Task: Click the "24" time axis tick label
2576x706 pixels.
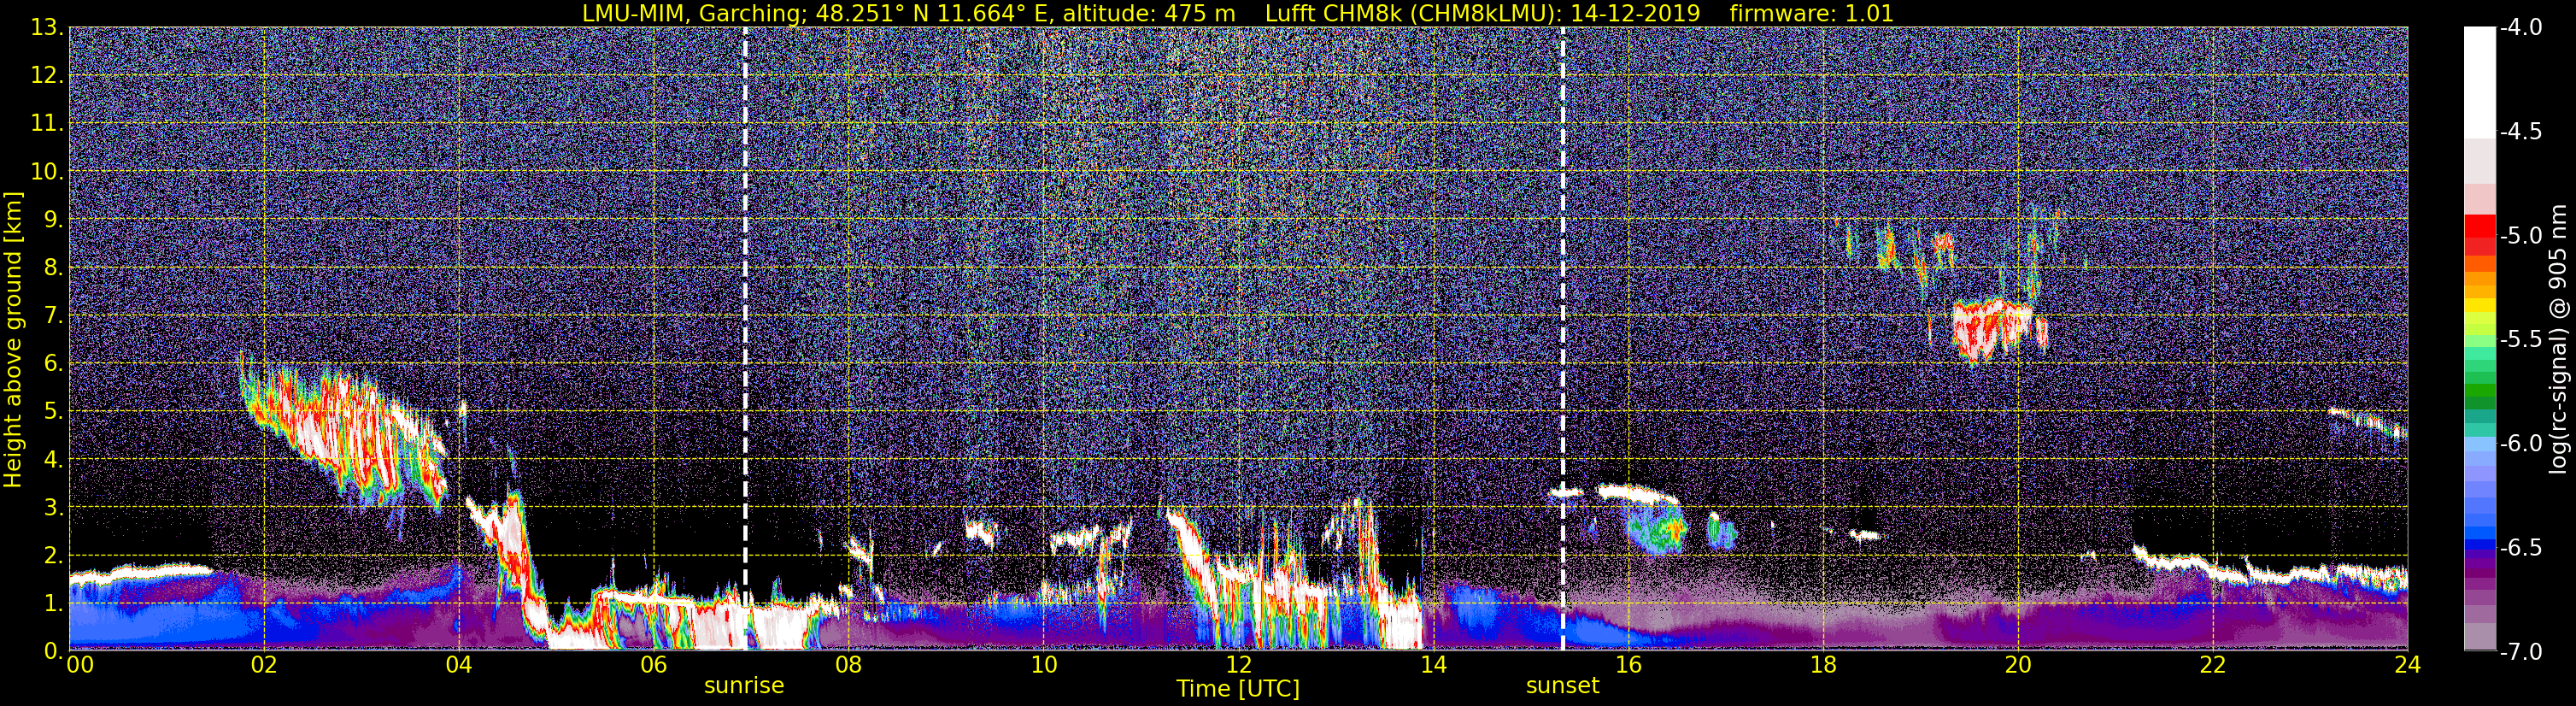Action: pos(2407,665)
